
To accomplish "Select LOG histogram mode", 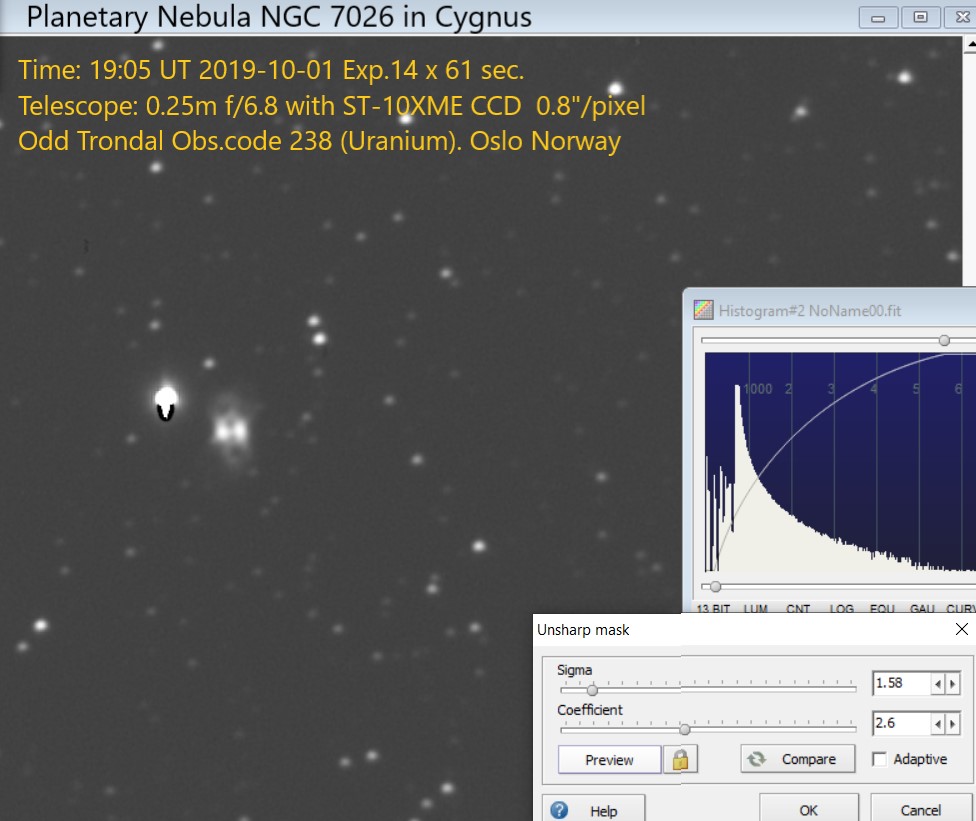I will tap(841, 608).
